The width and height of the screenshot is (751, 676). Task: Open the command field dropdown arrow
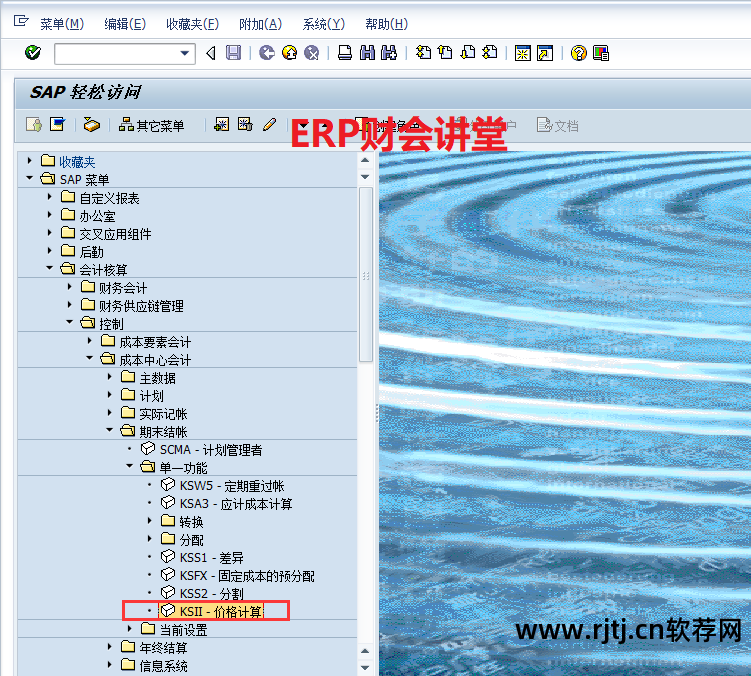(x=185, y=53)
